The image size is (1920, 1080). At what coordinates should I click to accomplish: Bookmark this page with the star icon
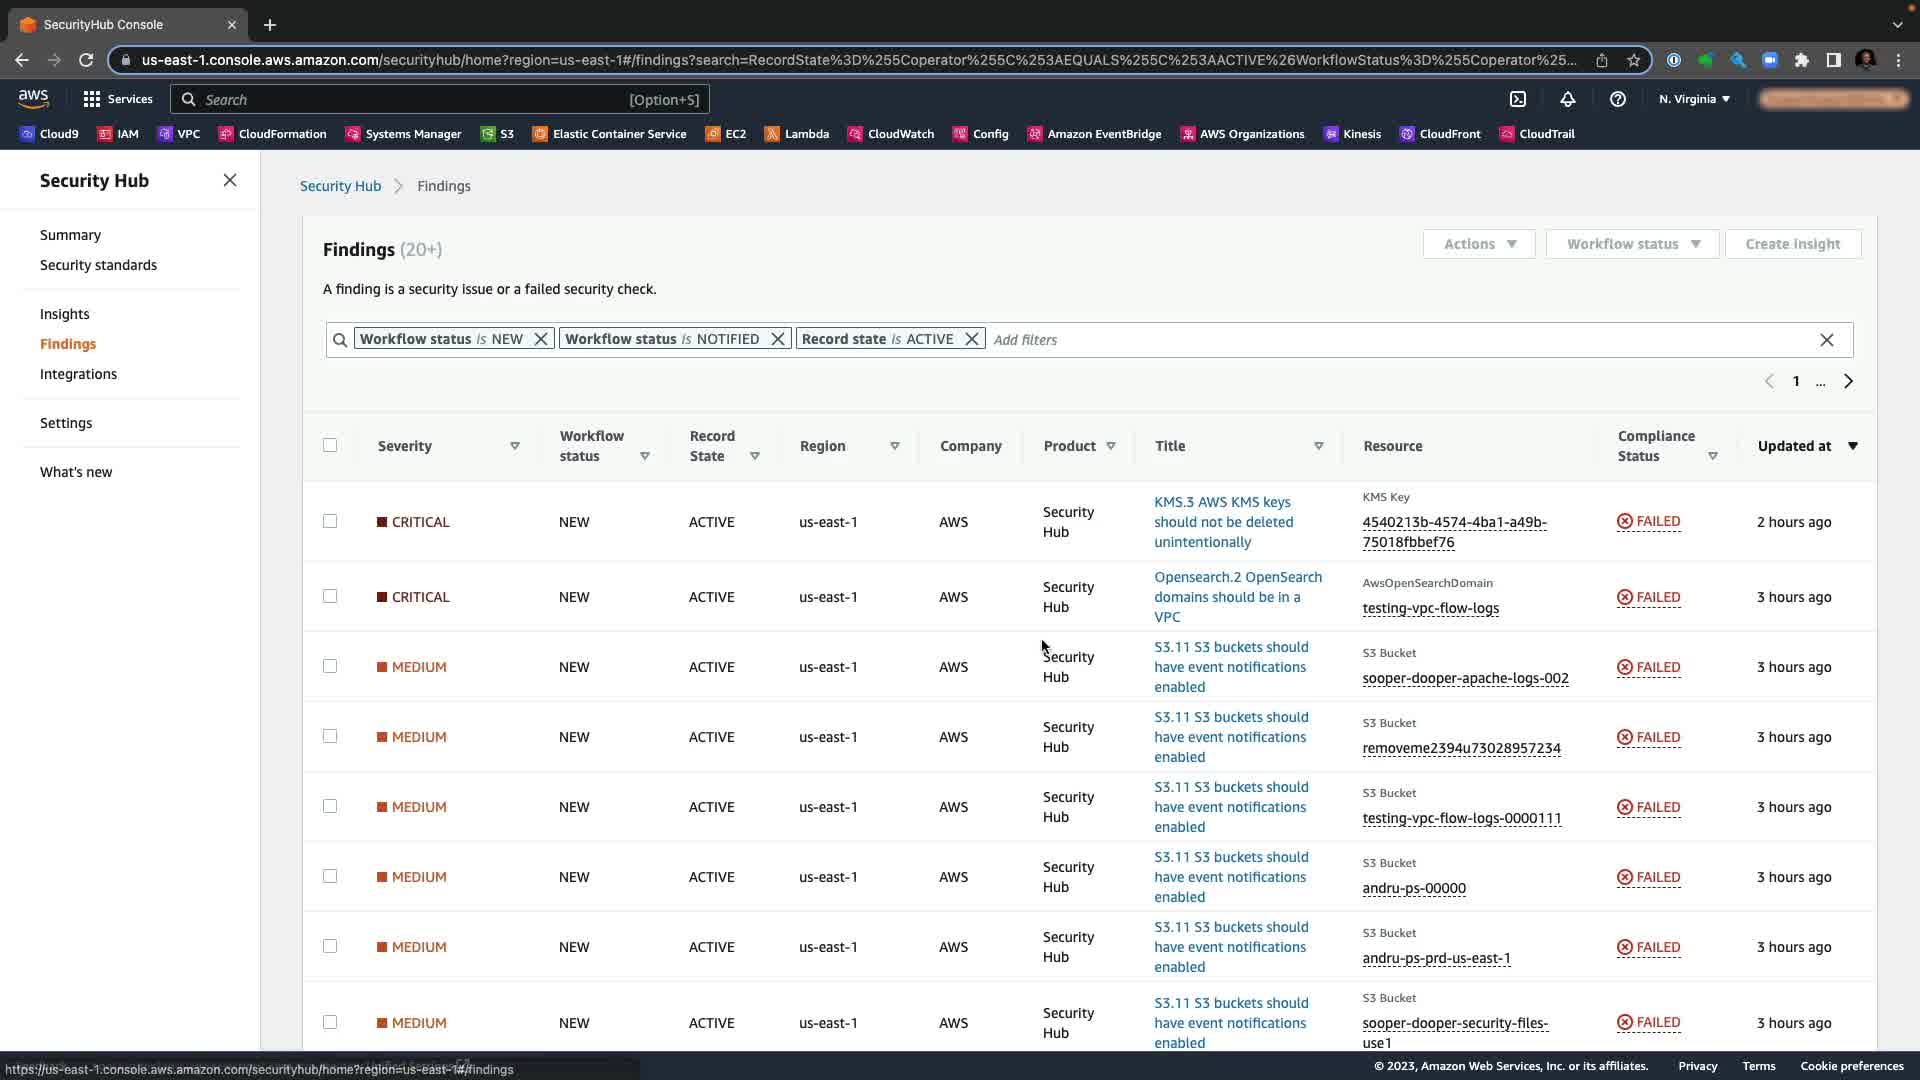[x=1634, y=60]
